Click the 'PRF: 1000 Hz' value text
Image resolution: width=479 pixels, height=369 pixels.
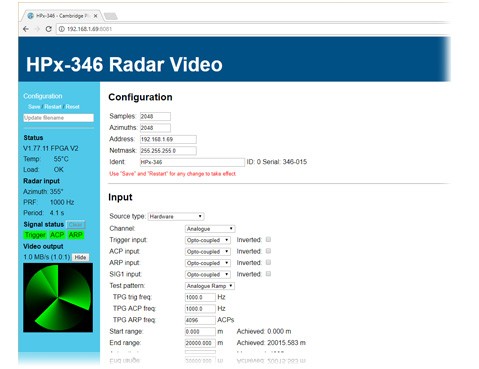49,202
